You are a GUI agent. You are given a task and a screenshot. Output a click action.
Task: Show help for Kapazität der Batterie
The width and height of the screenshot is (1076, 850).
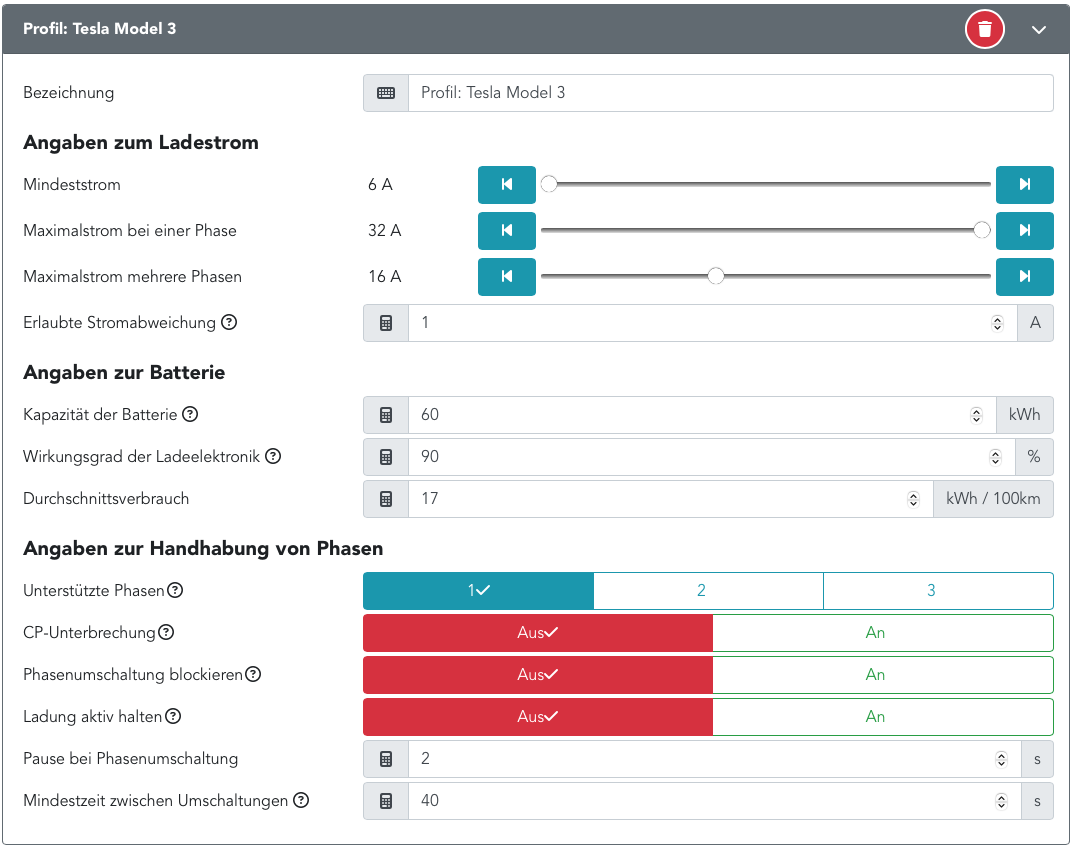coord(190,414)
